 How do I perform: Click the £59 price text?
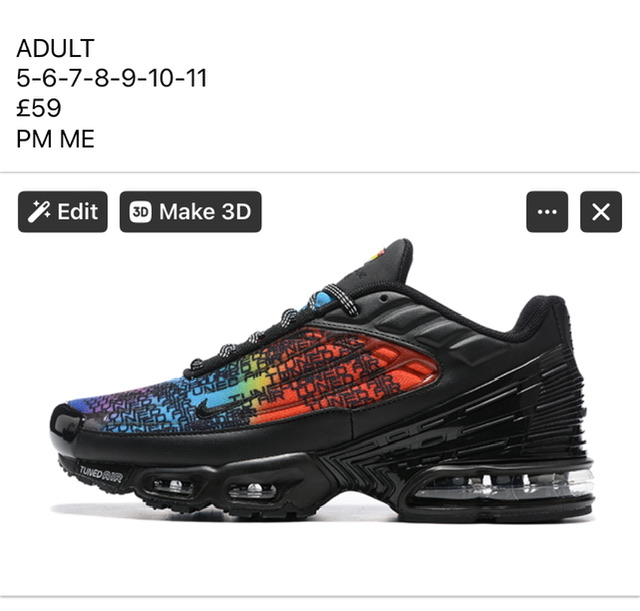[39, 108]
